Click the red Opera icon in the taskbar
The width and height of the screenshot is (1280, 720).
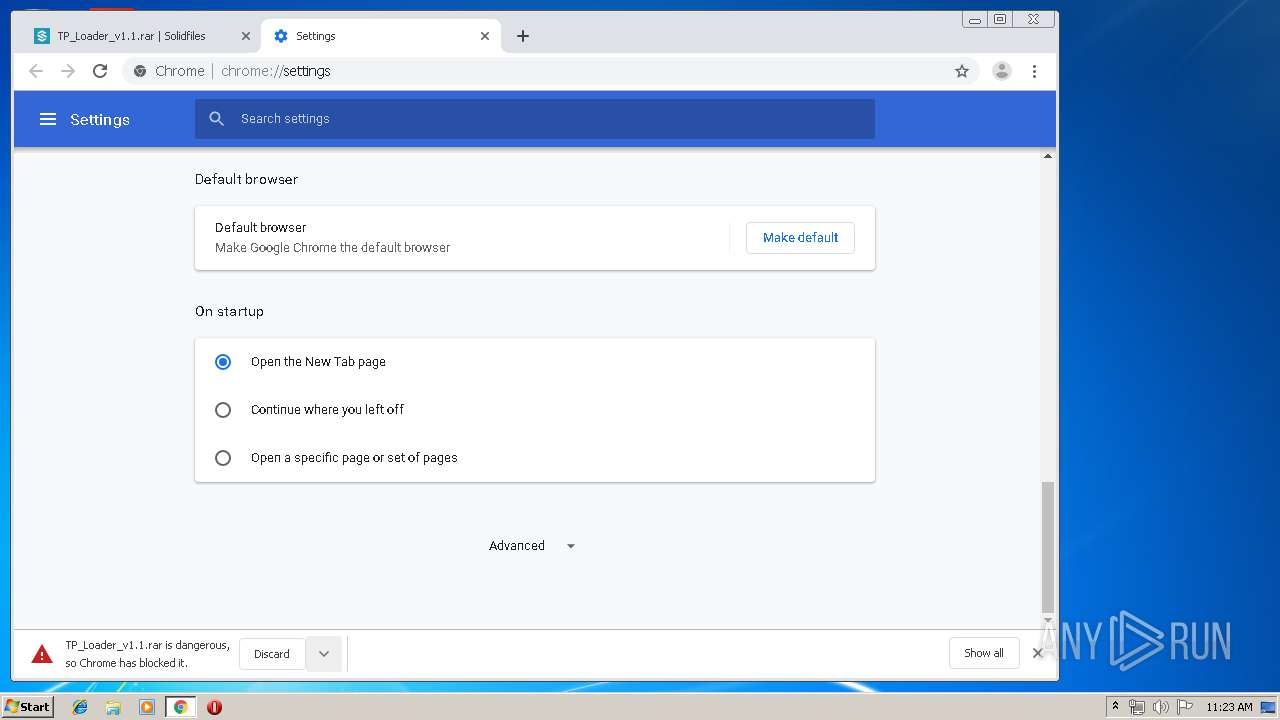tap(214, 707)
